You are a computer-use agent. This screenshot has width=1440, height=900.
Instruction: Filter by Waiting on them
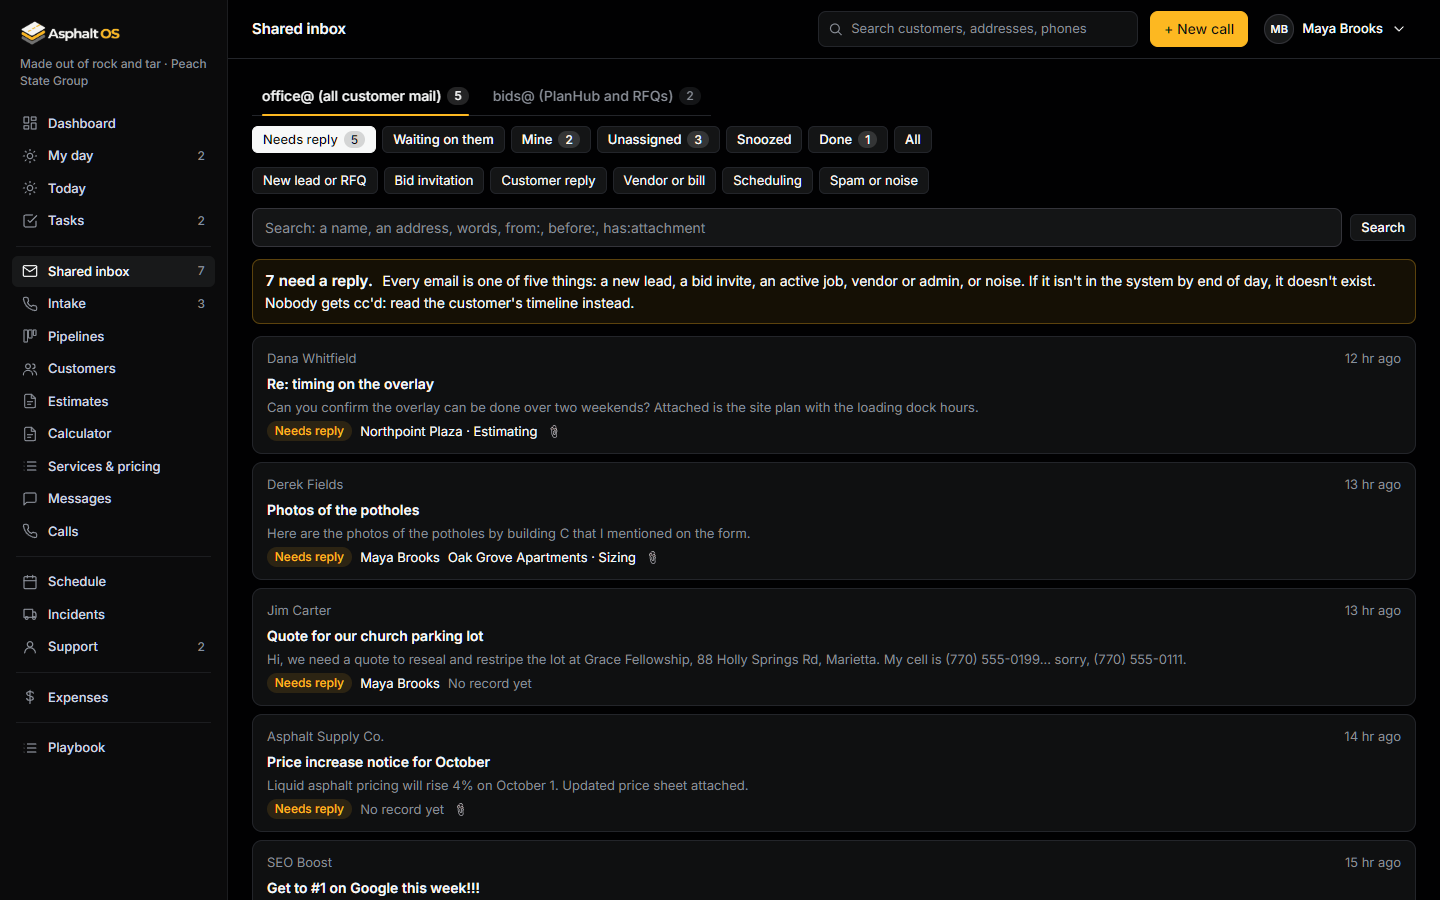[443, 140]
